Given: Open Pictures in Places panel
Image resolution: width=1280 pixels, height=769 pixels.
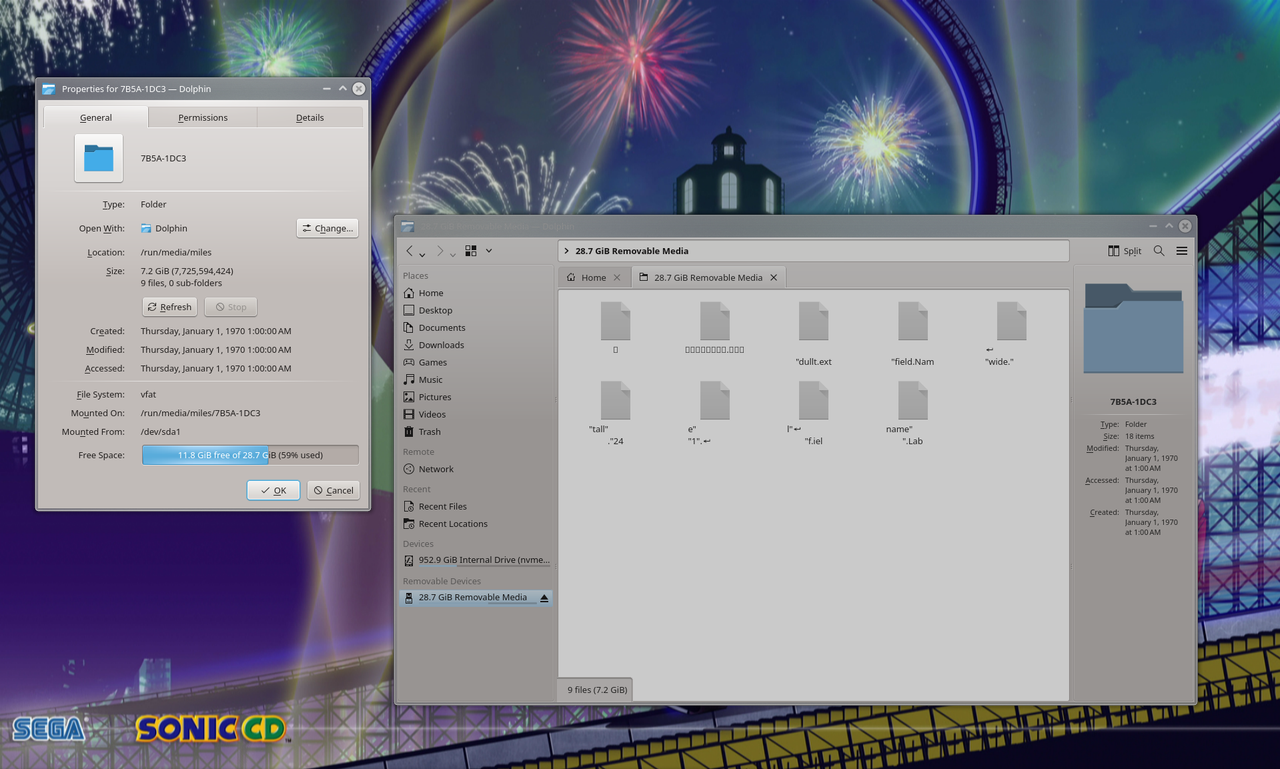Looking at the screenshot, I should (x=476, y=397).
